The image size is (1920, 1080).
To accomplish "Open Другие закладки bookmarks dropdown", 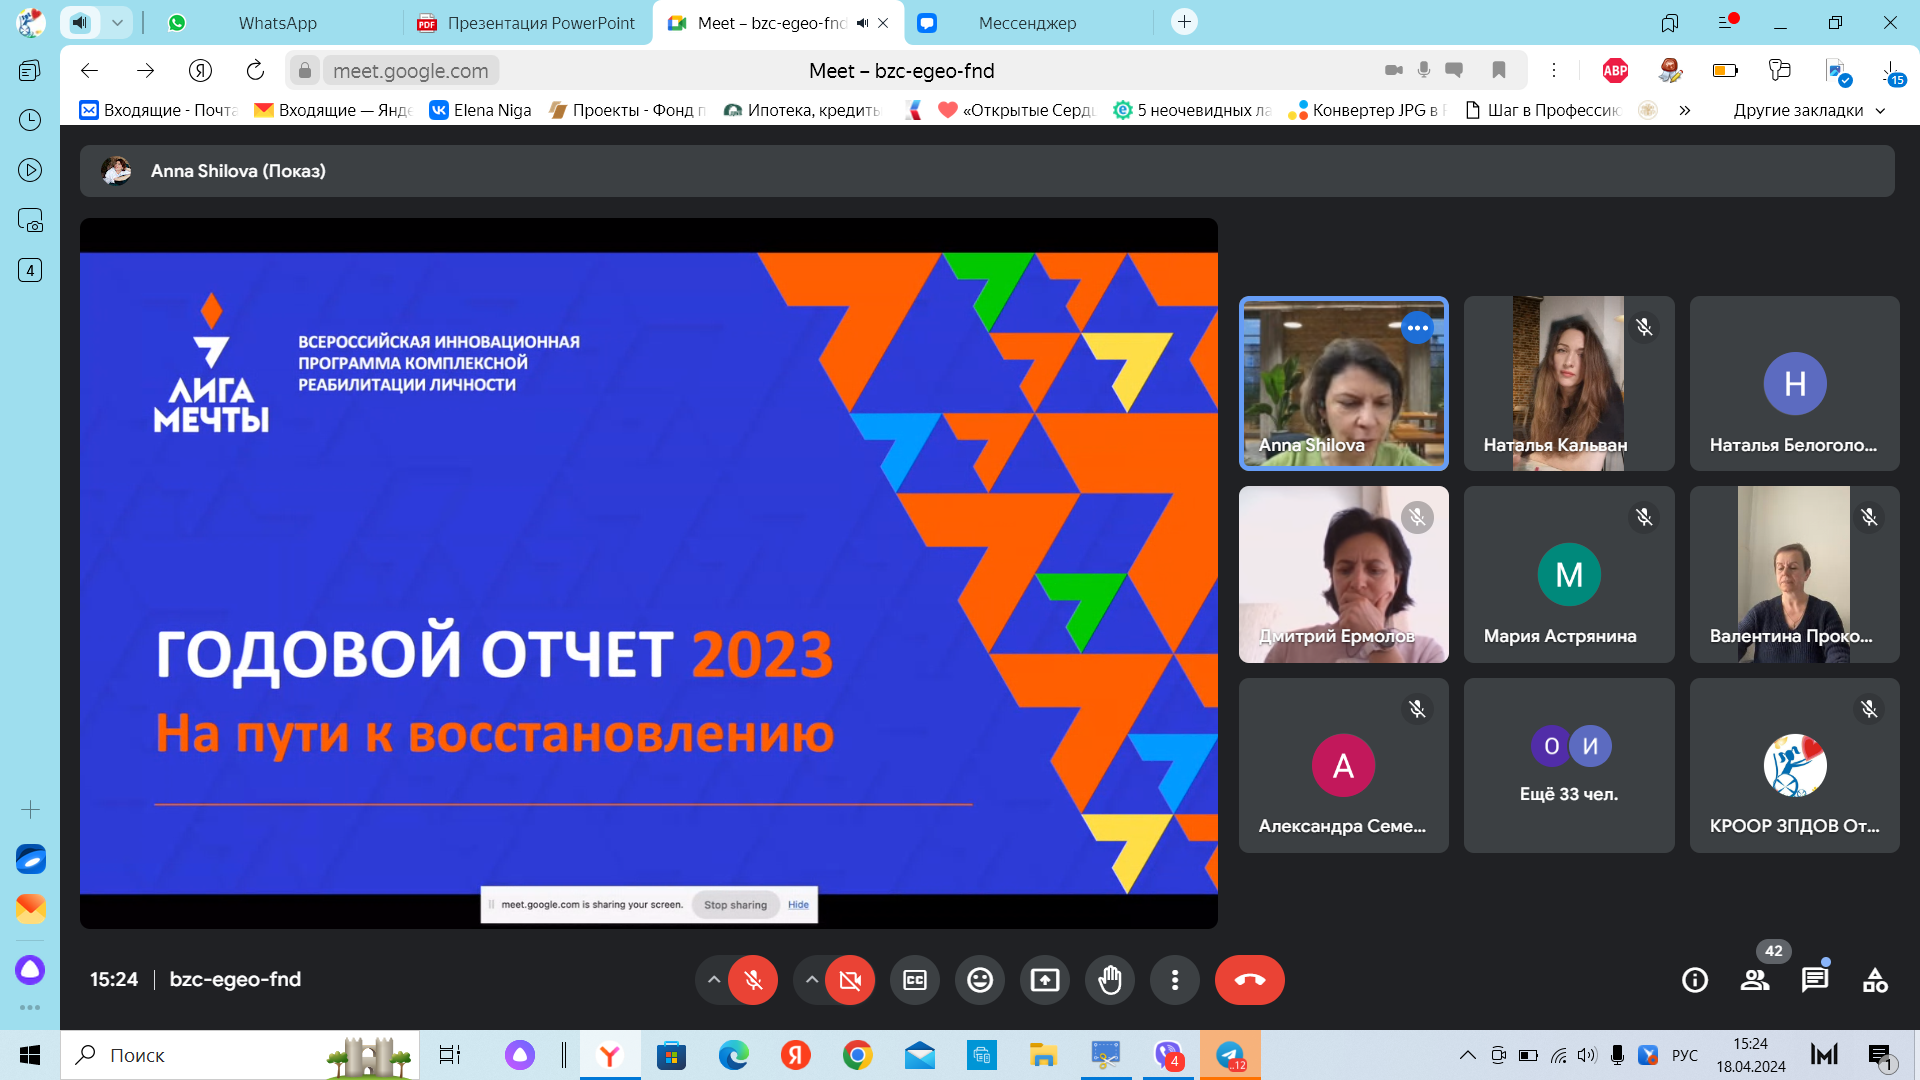I will pos(1808,110).
